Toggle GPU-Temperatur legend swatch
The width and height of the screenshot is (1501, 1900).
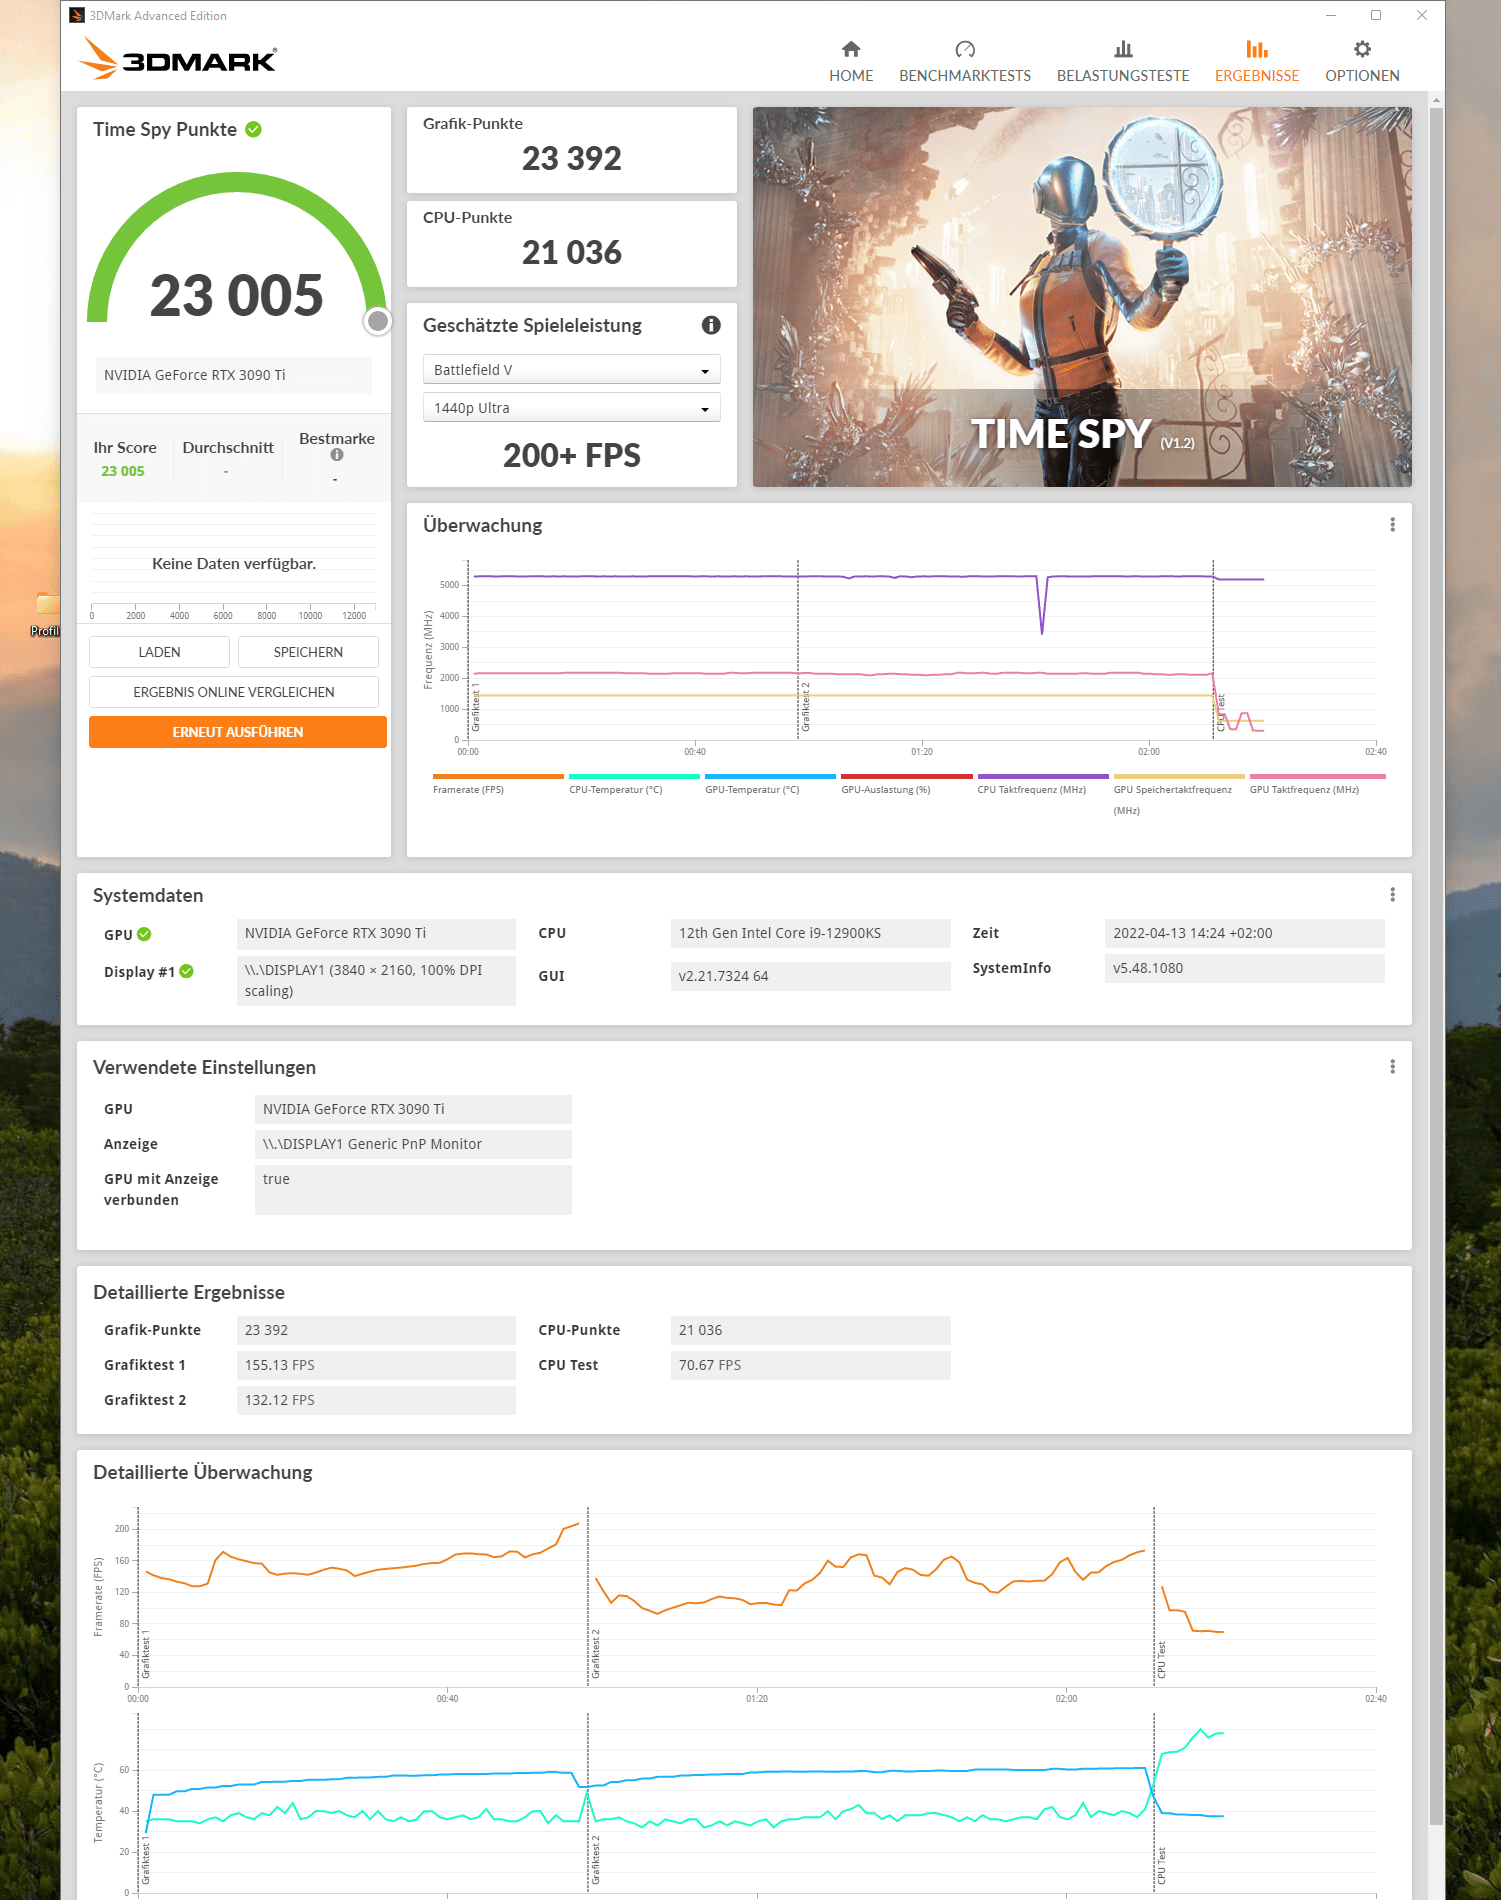[x=770, y=776]
